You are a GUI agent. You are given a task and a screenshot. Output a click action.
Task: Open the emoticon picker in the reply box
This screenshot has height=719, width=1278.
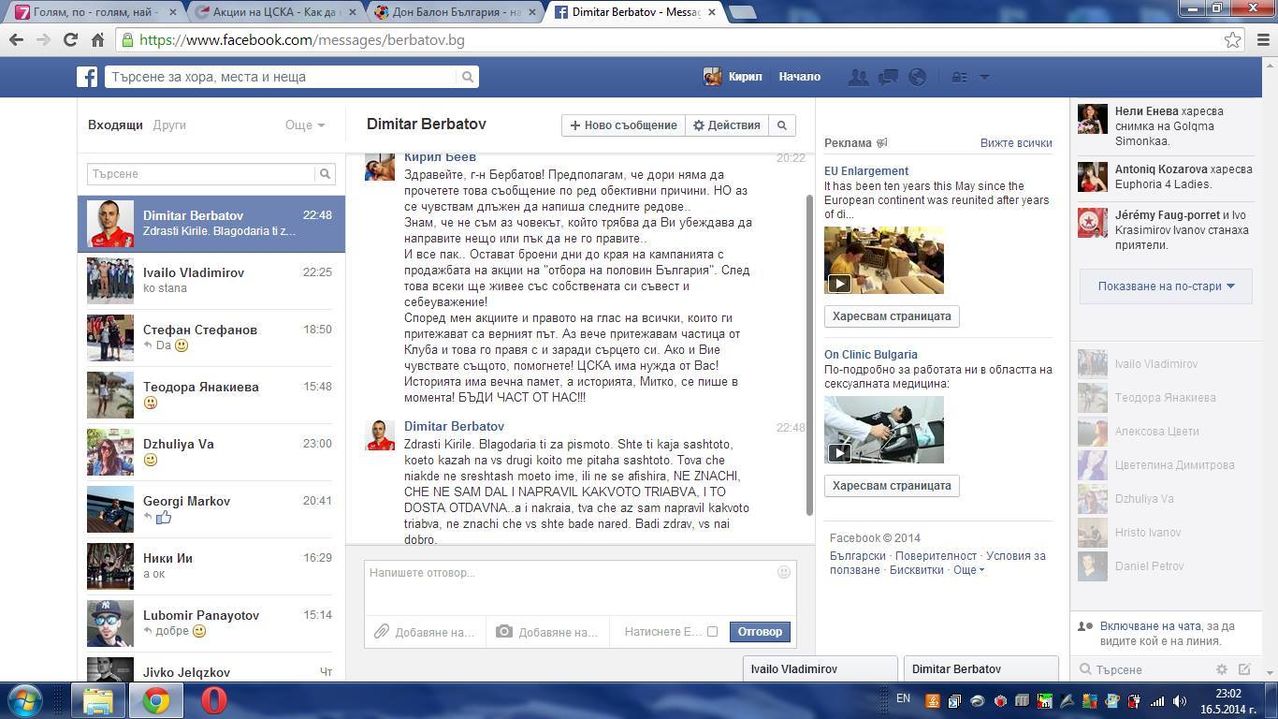[x=784, y=572]
